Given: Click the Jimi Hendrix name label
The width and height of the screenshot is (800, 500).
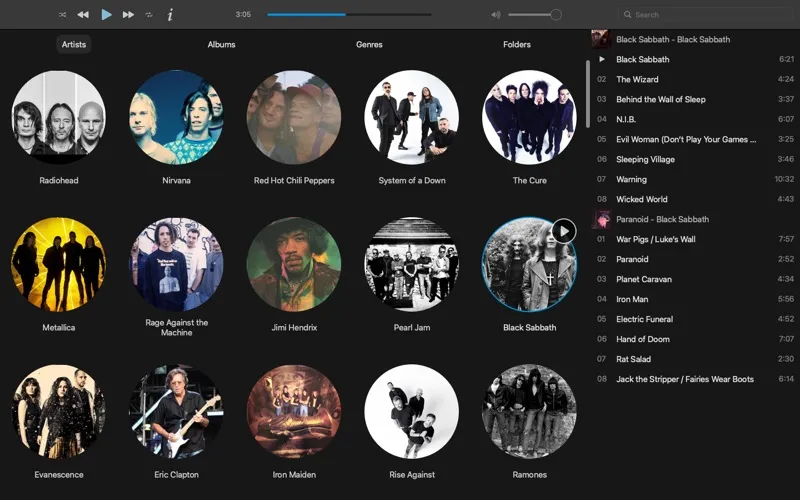Looking at the screenshot, I should [x=294, y=328].
